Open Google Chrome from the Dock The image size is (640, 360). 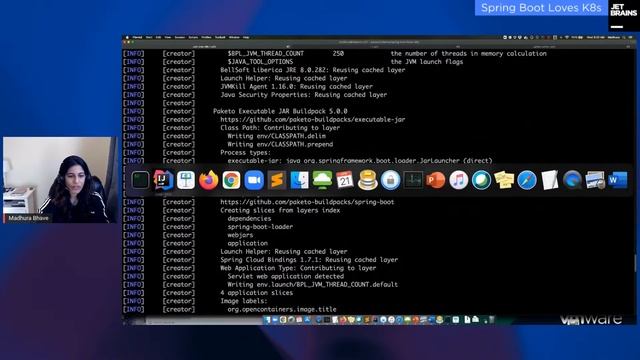[231, 180]
